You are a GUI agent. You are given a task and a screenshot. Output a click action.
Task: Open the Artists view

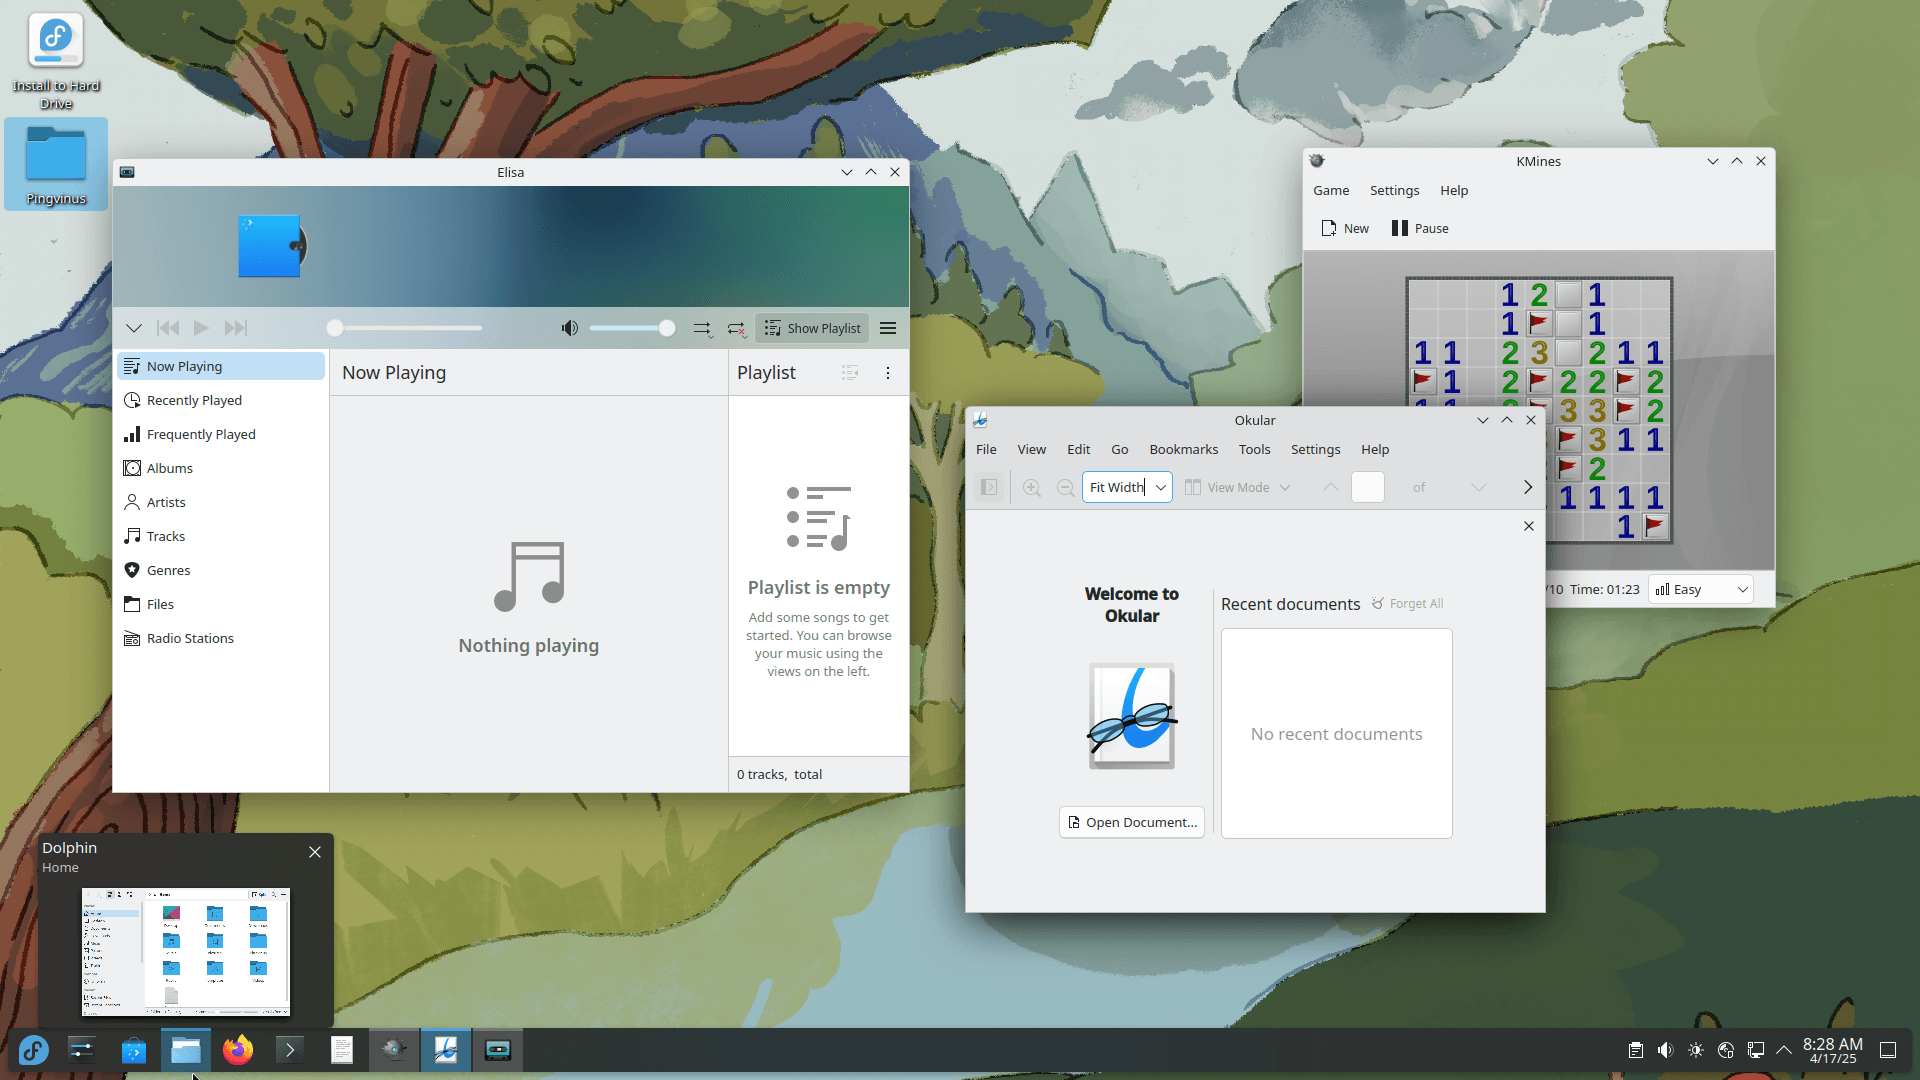221,502
